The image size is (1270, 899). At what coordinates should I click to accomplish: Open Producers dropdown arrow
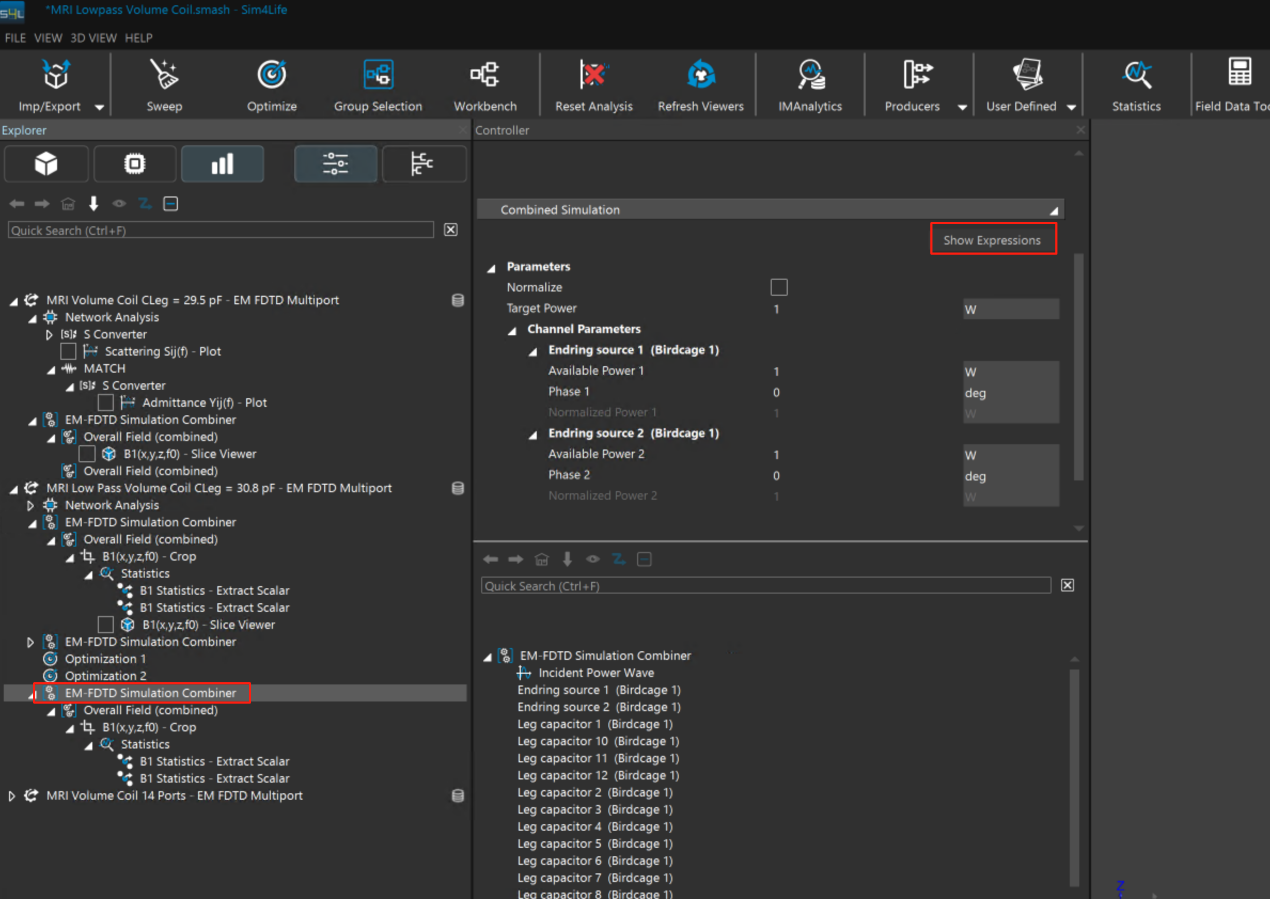pos(962,107)
